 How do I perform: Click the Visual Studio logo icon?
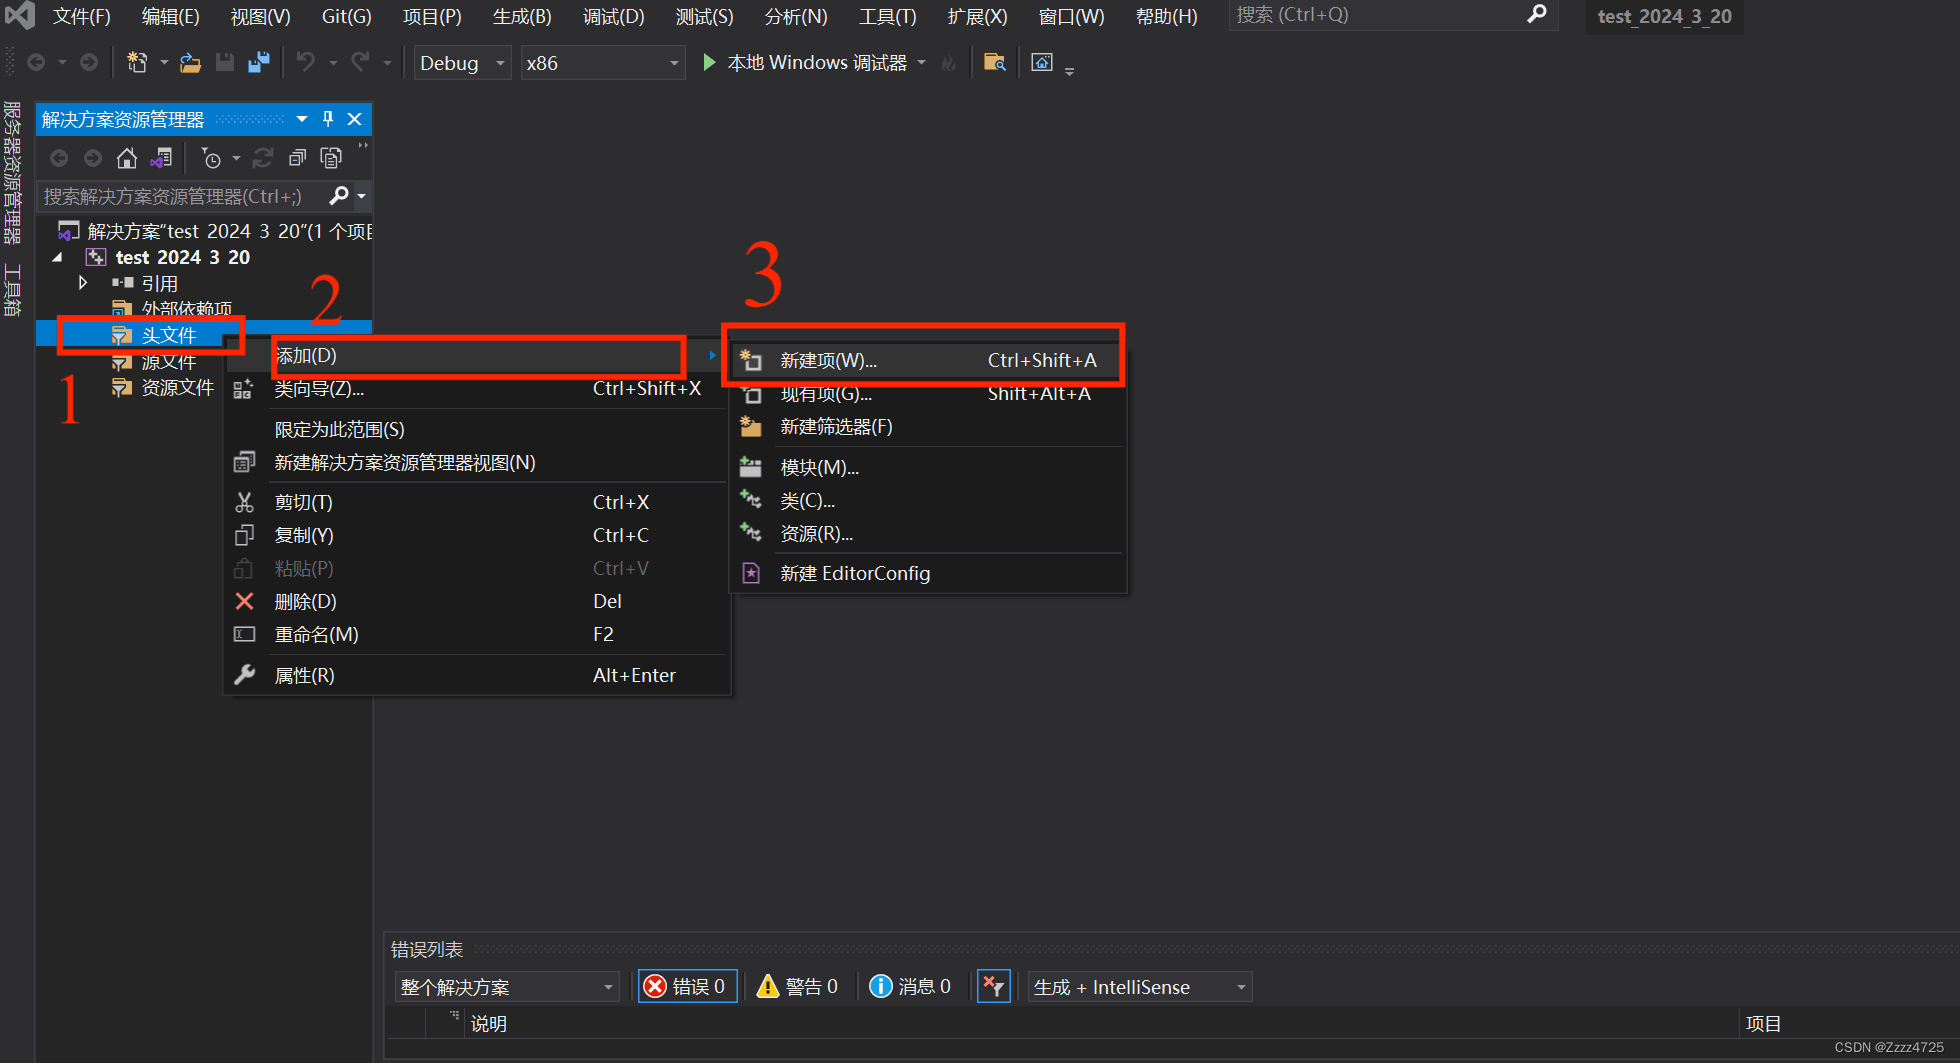click(20, 15)
